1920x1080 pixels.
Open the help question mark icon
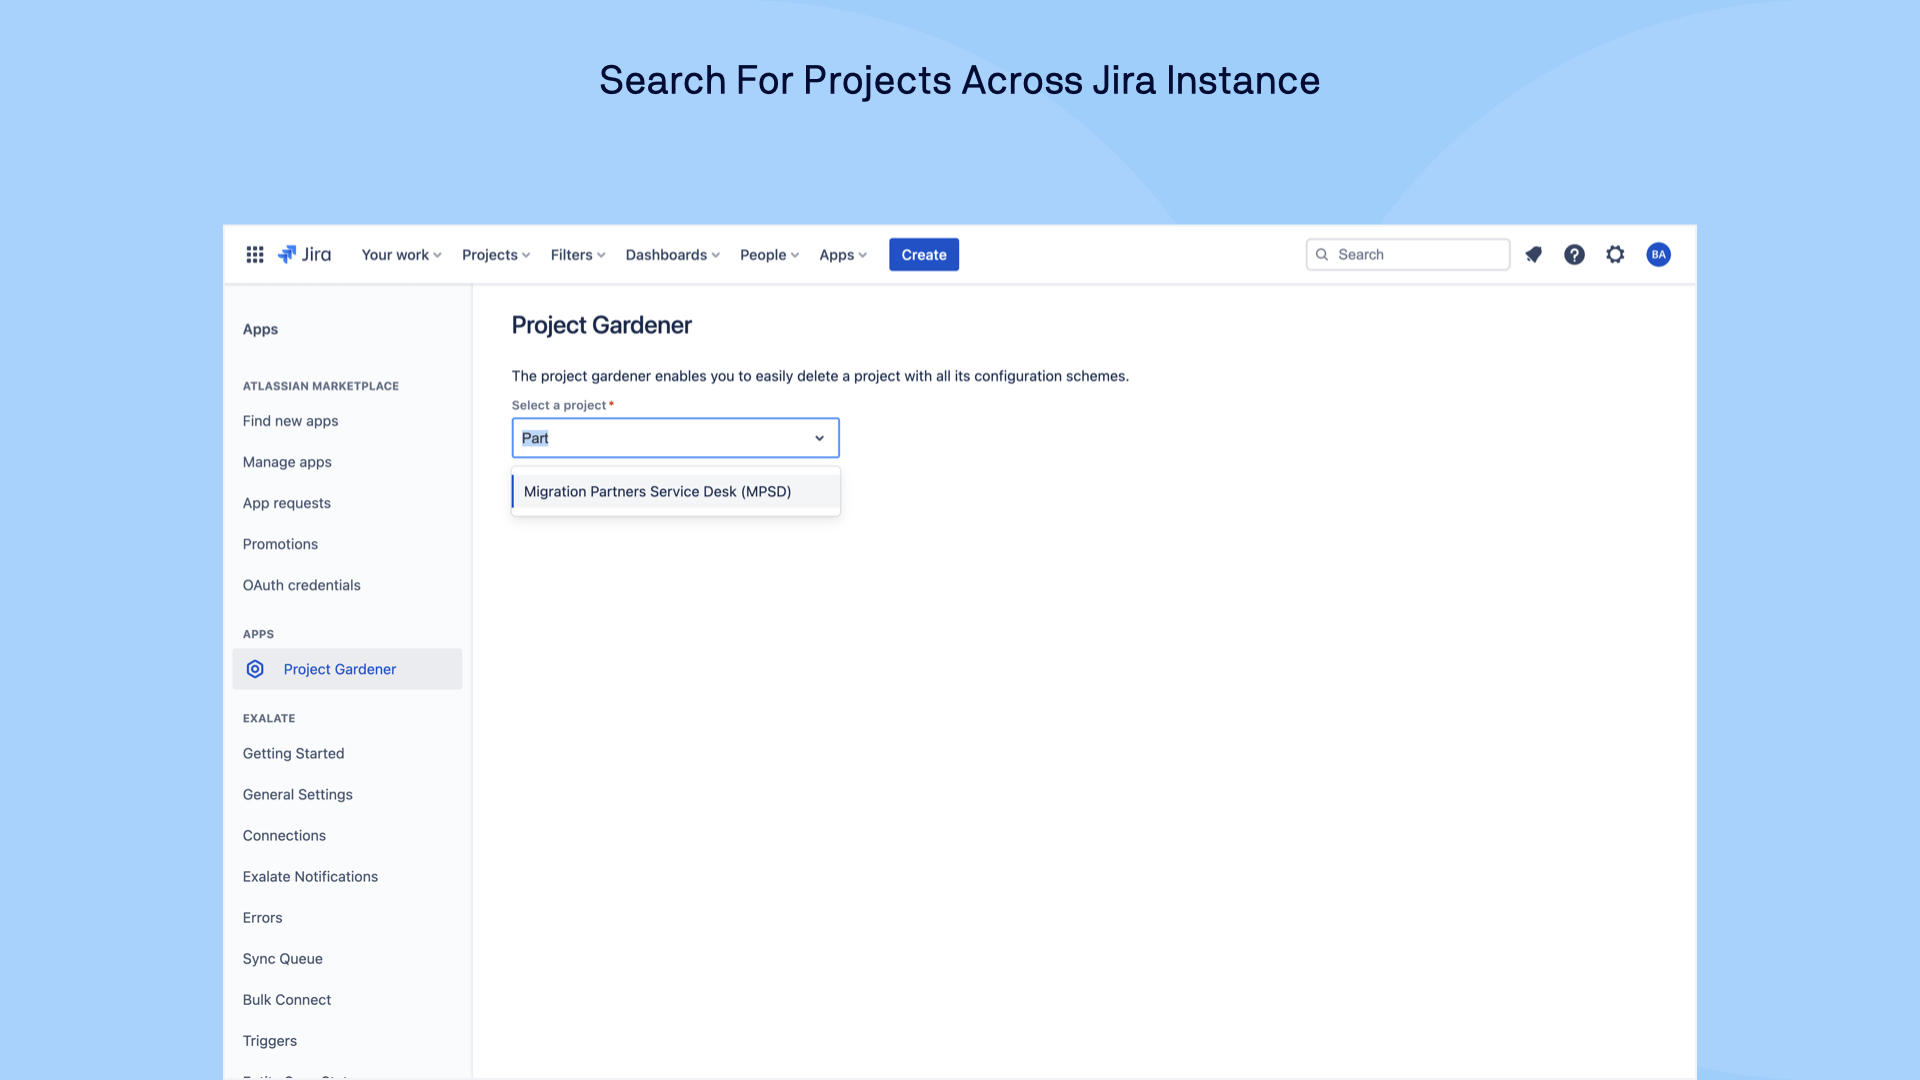pyautogui.click(x=1574, y=255)
